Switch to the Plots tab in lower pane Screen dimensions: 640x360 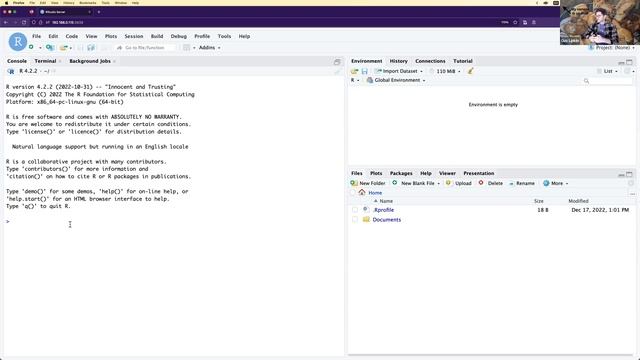coord(376,173)
